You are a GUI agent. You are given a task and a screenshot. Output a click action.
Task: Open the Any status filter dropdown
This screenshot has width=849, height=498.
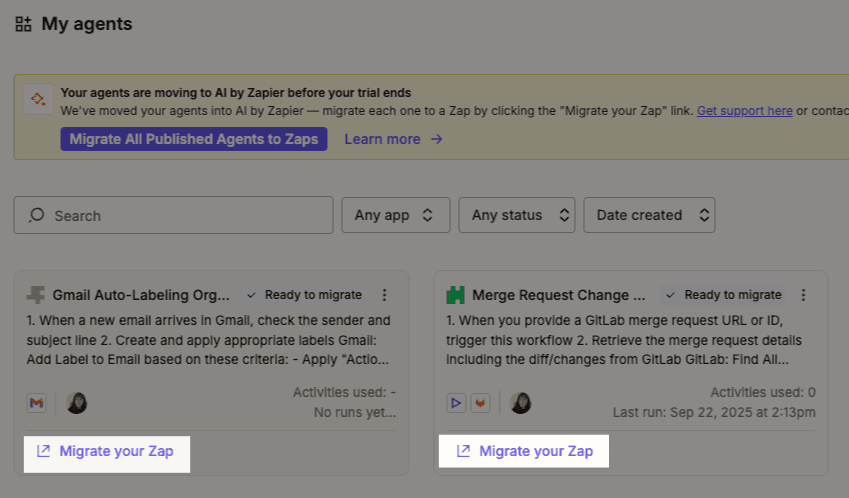[x=517, y=215]
